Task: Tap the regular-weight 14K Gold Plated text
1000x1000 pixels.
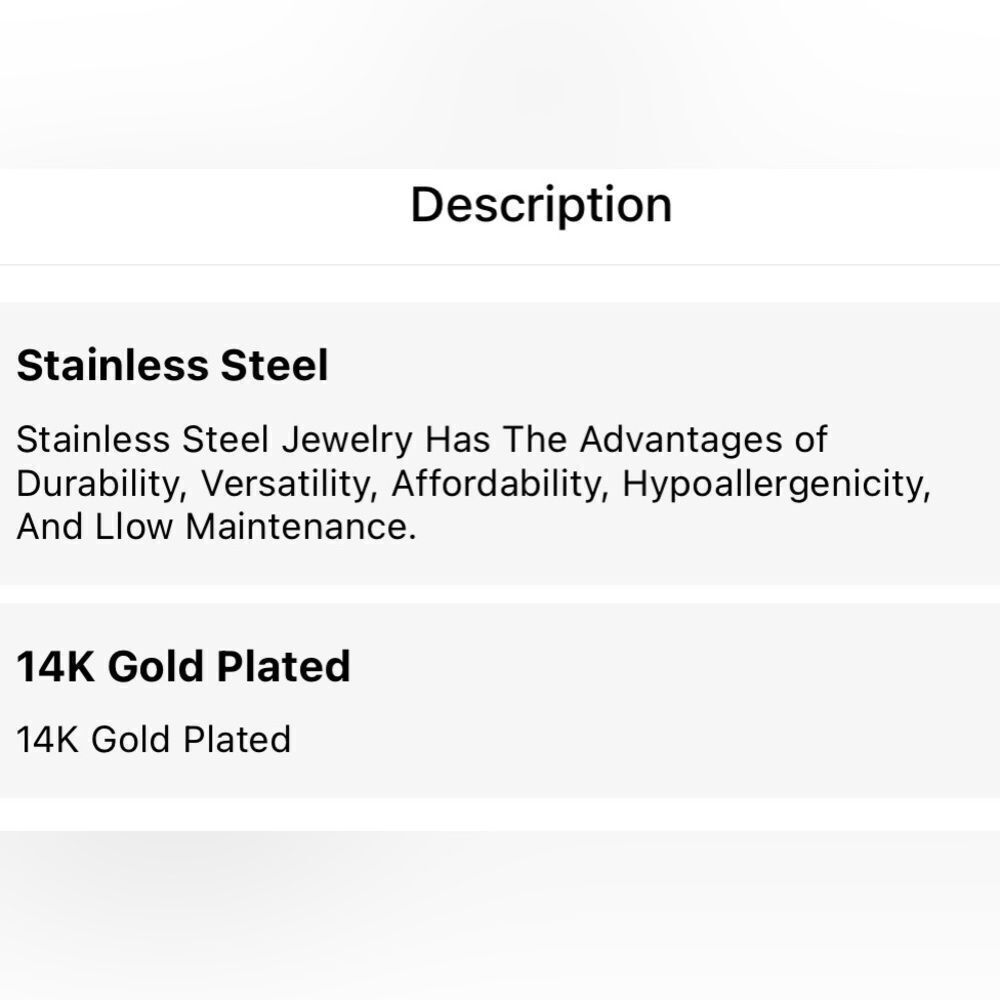Action: (x=154, y=740)
